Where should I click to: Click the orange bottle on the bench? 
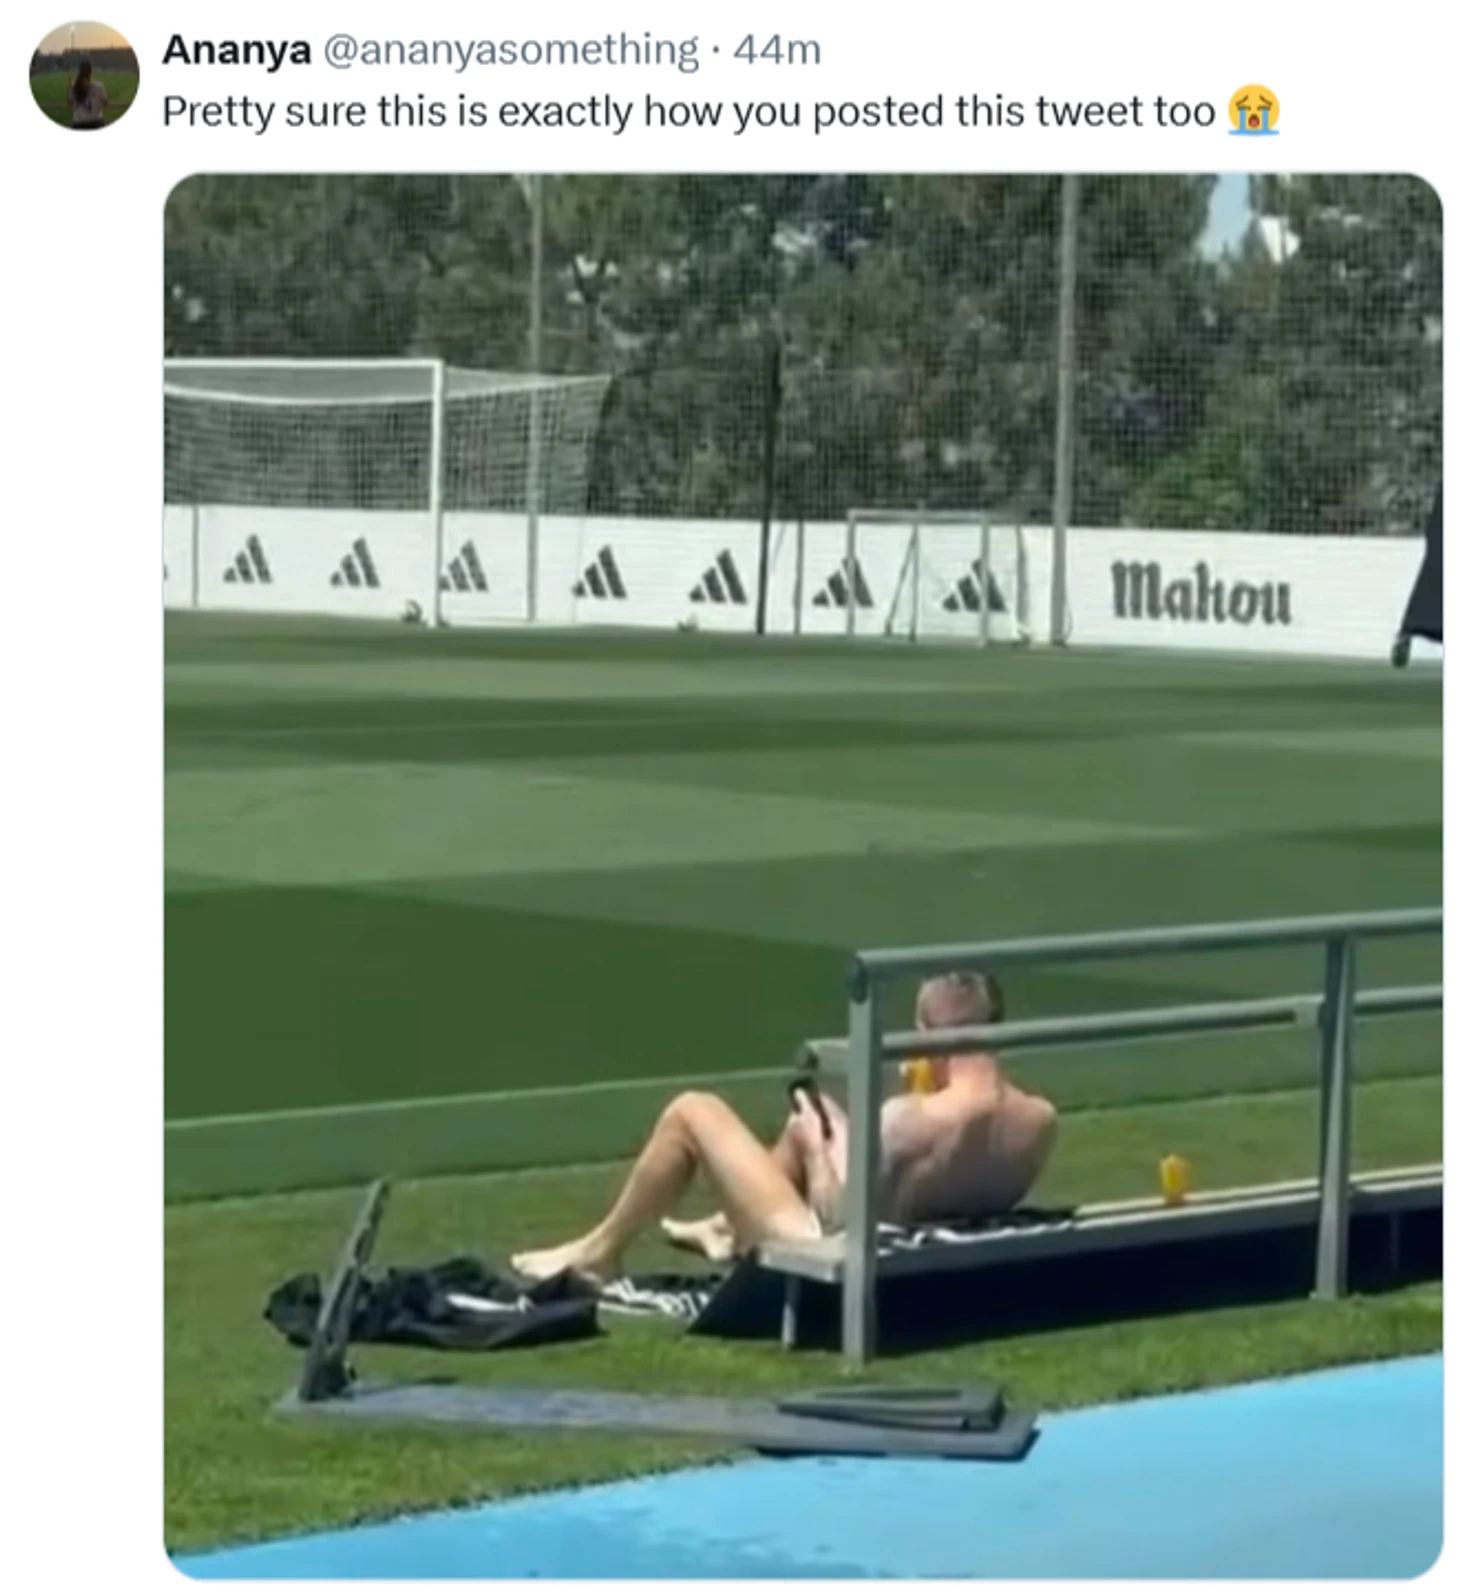(x=1173, y=1180)
